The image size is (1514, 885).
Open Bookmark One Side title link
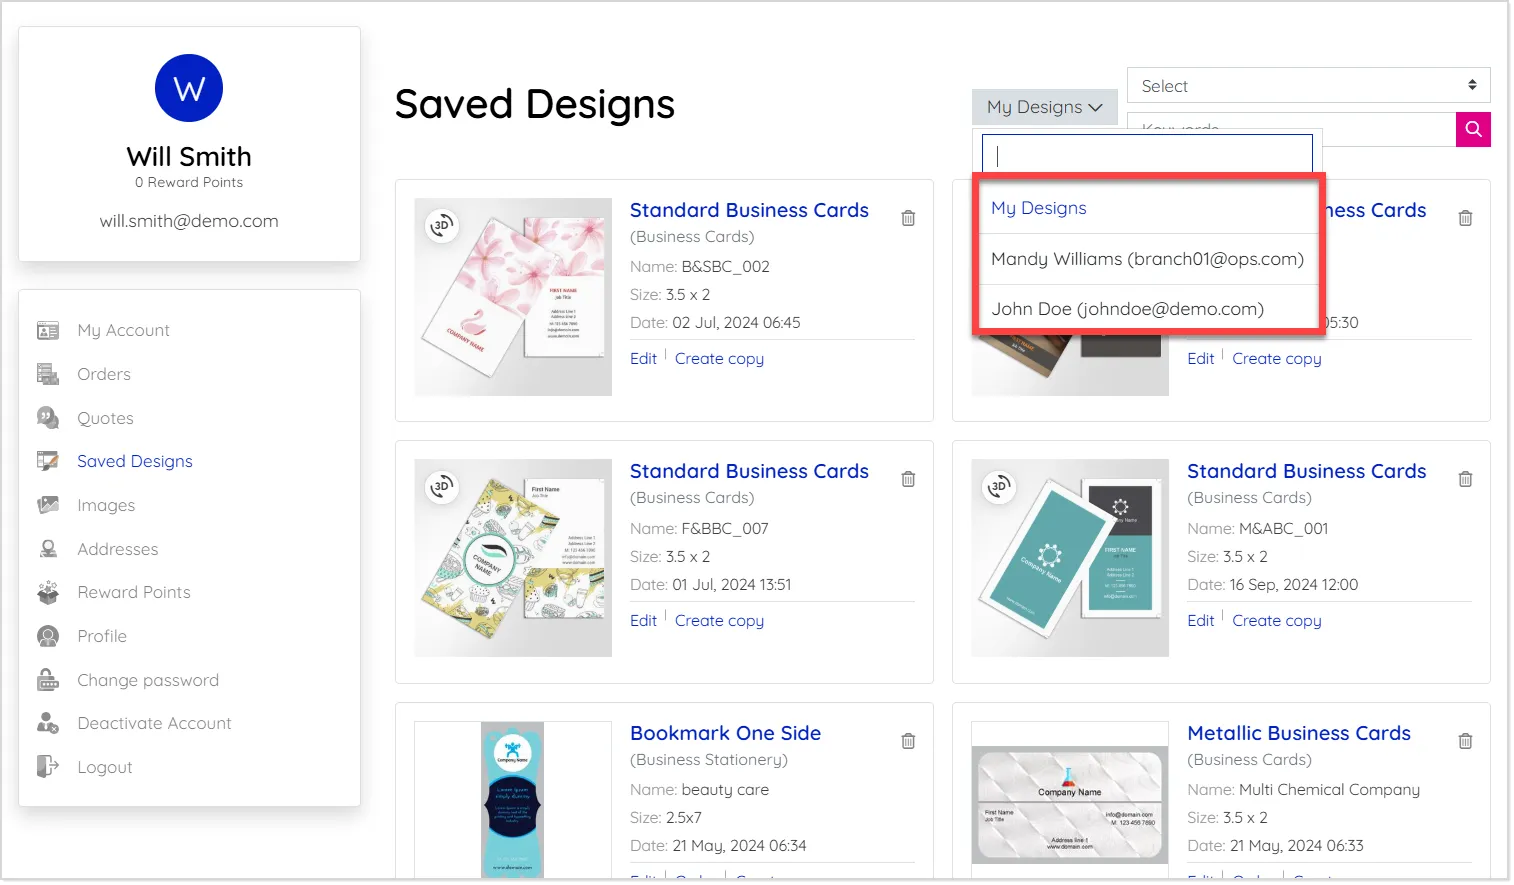click(725, 733)
